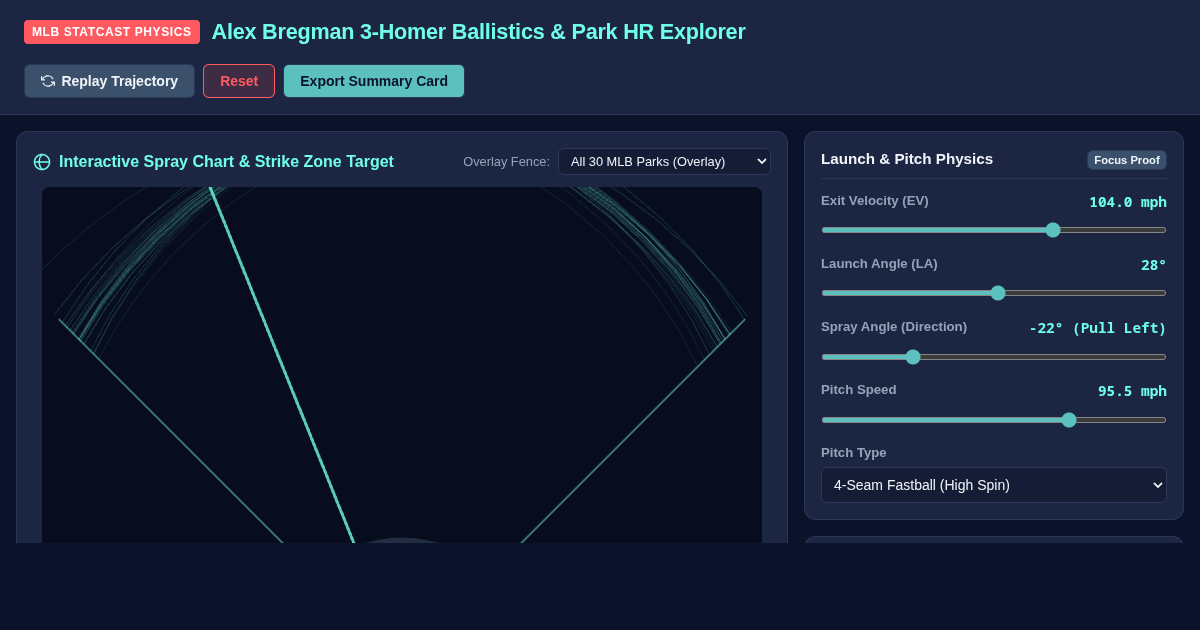Click the Interactive Spray Chart heading

click(x=226, y=162)
